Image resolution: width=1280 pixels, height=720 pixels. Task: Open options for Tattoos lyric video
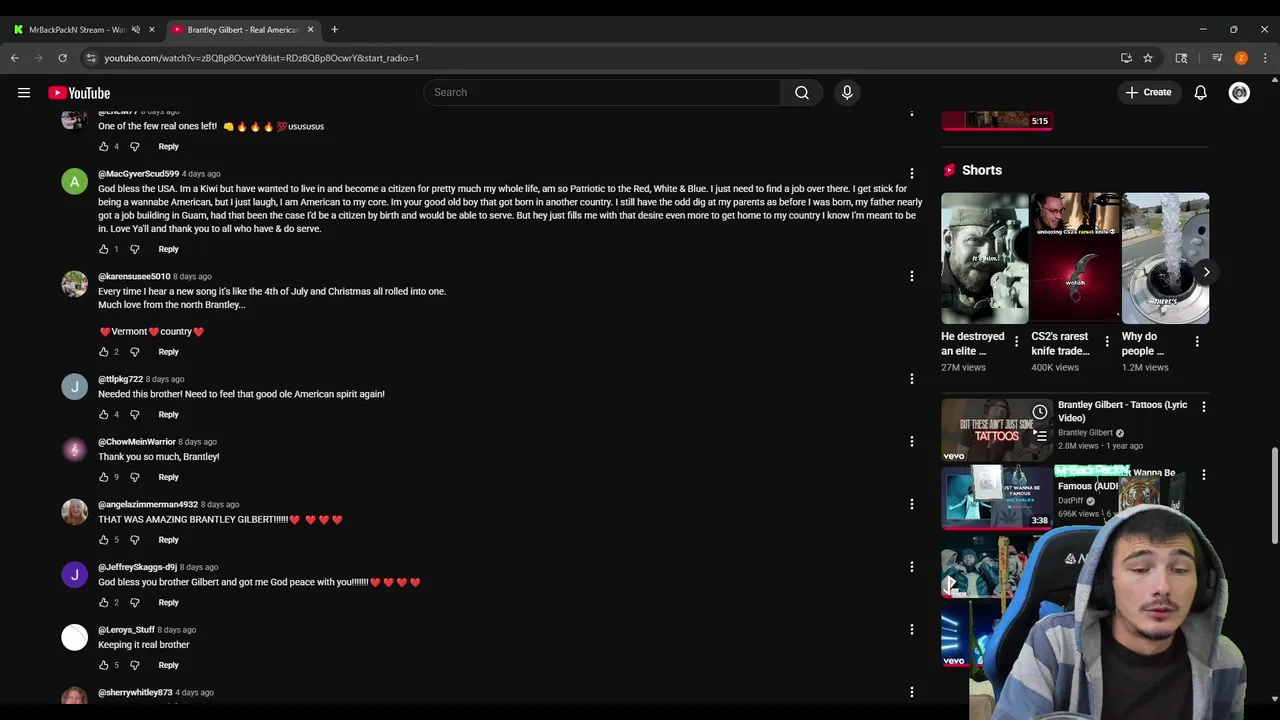[1203, 407]
